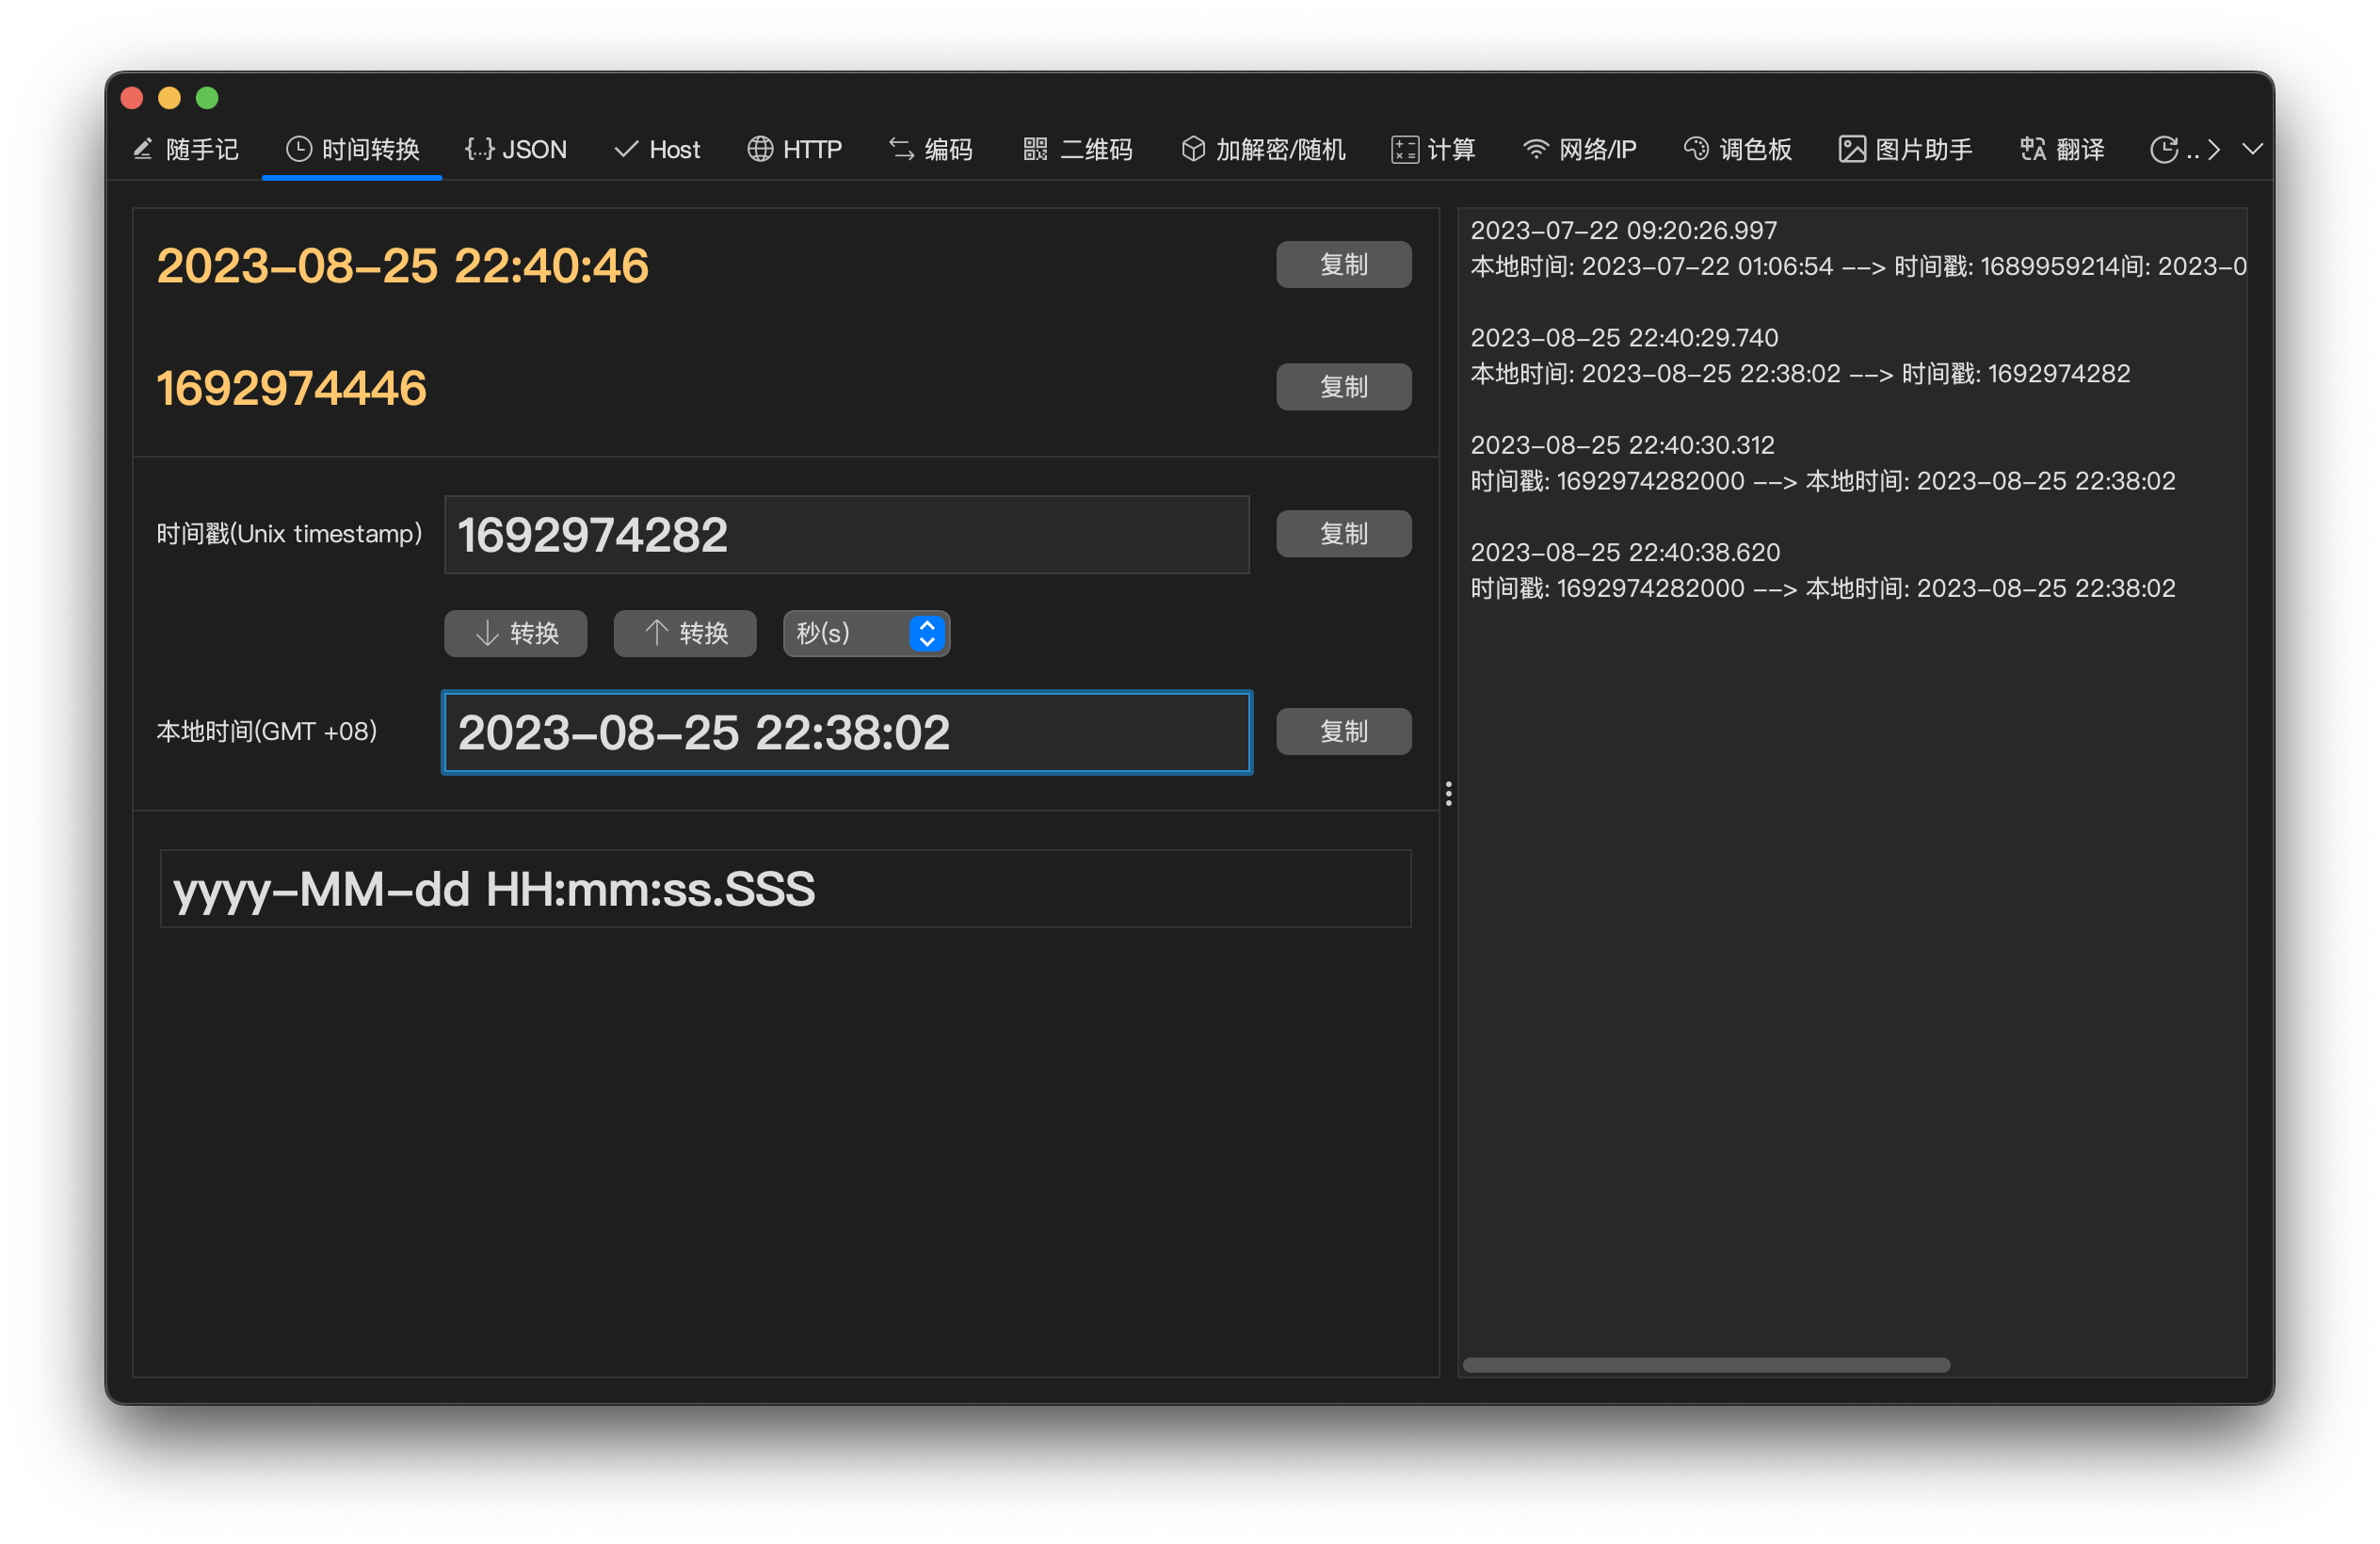Expand the tab overflow down chevron

point(2252,149)
